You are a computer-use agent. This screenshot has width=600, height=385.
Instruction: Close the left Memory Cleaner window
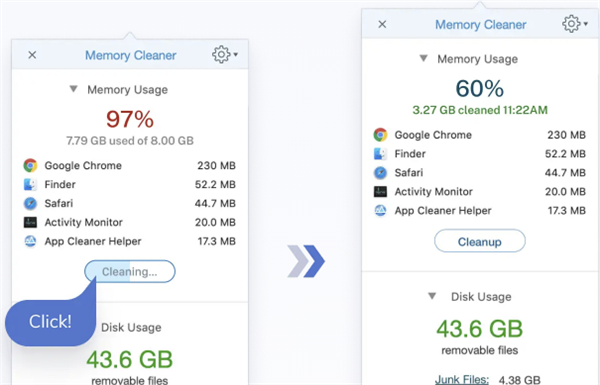(x=32, y=55)
